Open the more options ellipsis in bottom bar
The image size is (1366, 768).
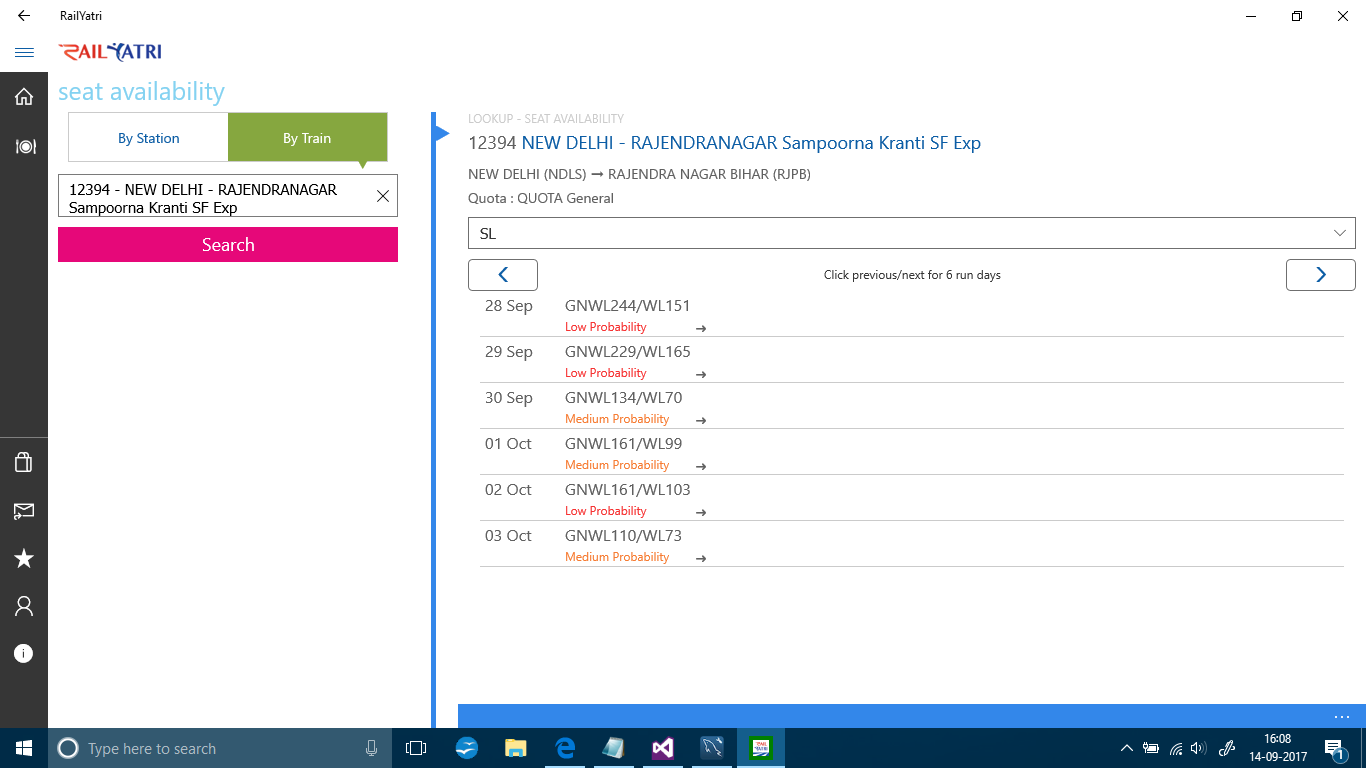click(x=1342, y=717)
